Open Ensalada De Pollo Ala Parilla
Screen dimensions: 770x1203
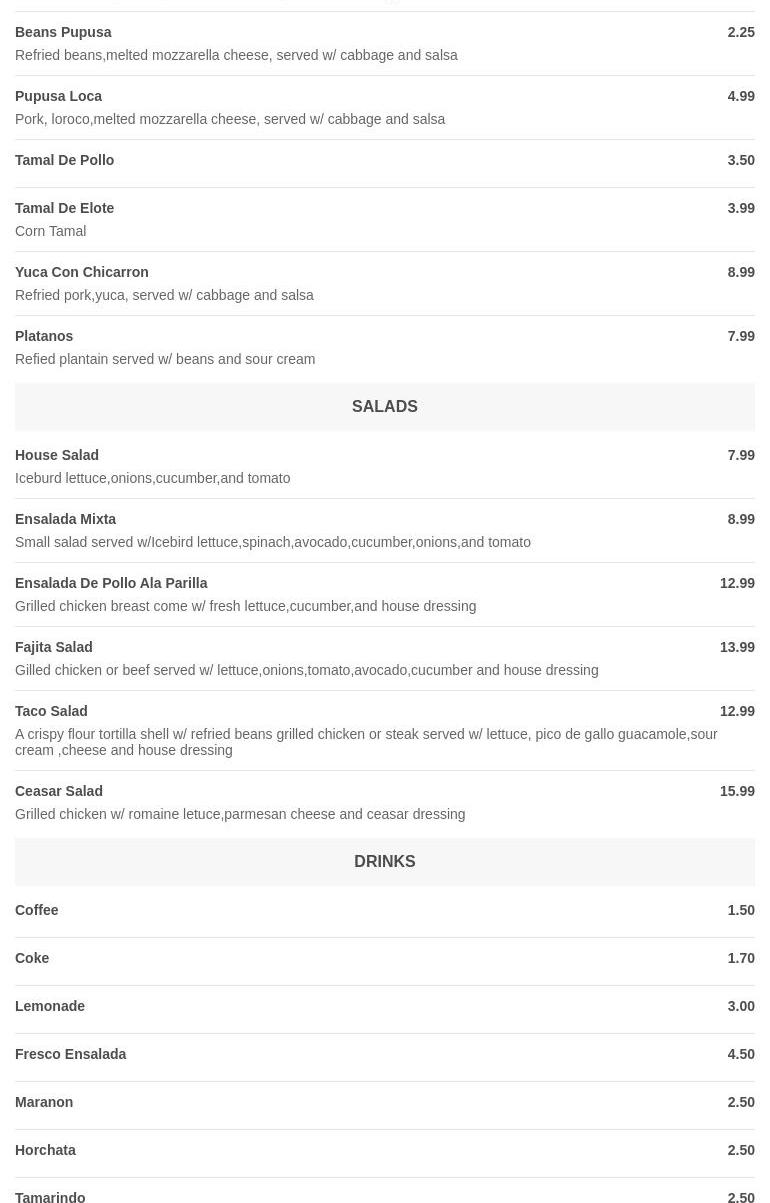click(111, 583)
